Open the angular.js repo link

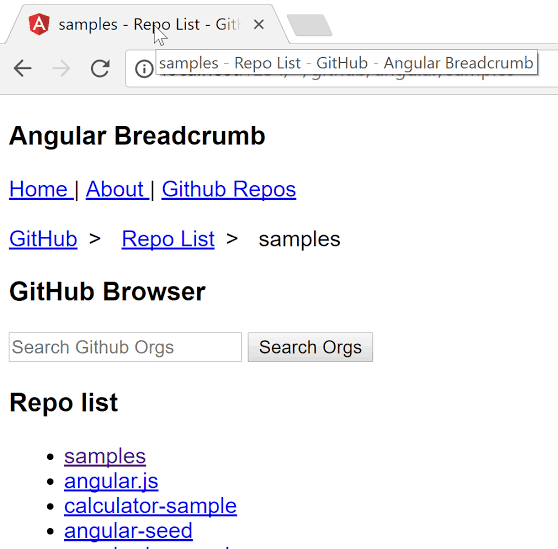click(111, 481)
